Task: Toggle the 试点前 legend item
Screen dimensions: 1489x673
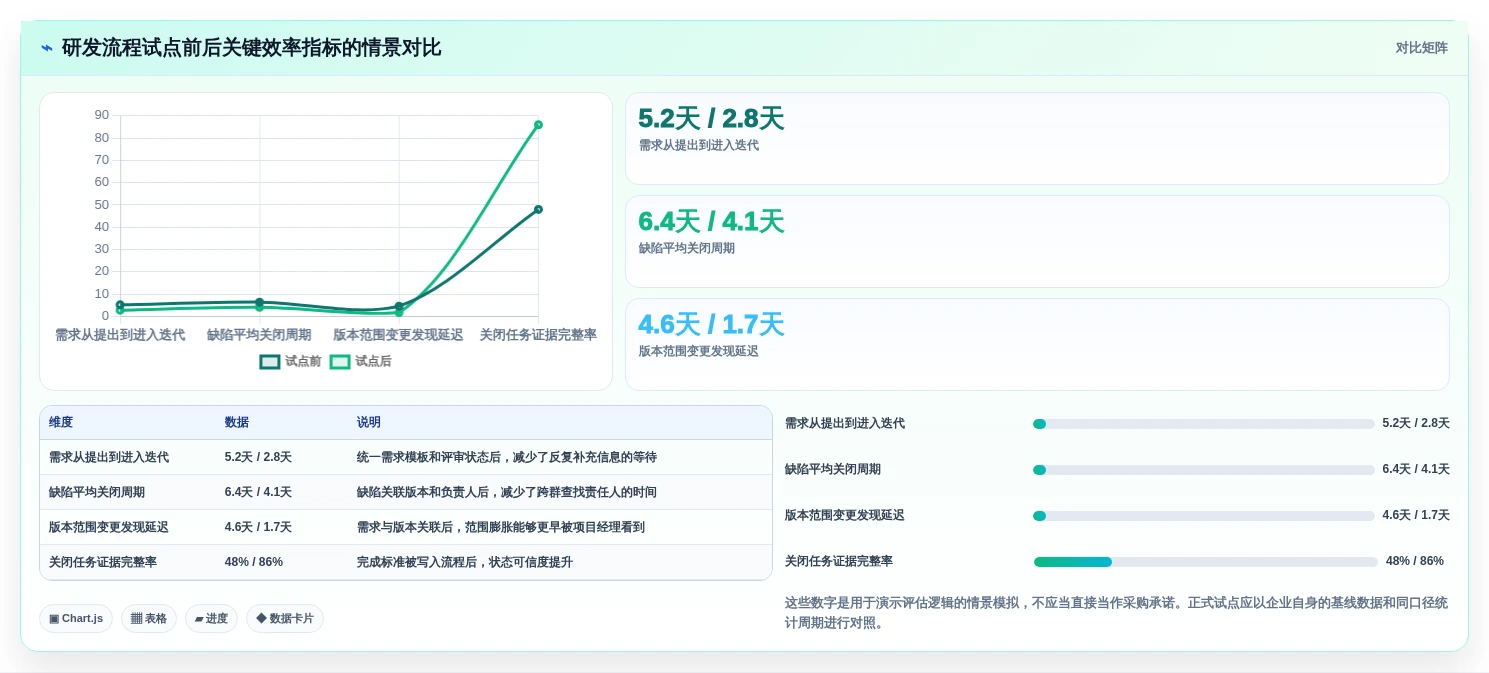Action: pos(290,362)
